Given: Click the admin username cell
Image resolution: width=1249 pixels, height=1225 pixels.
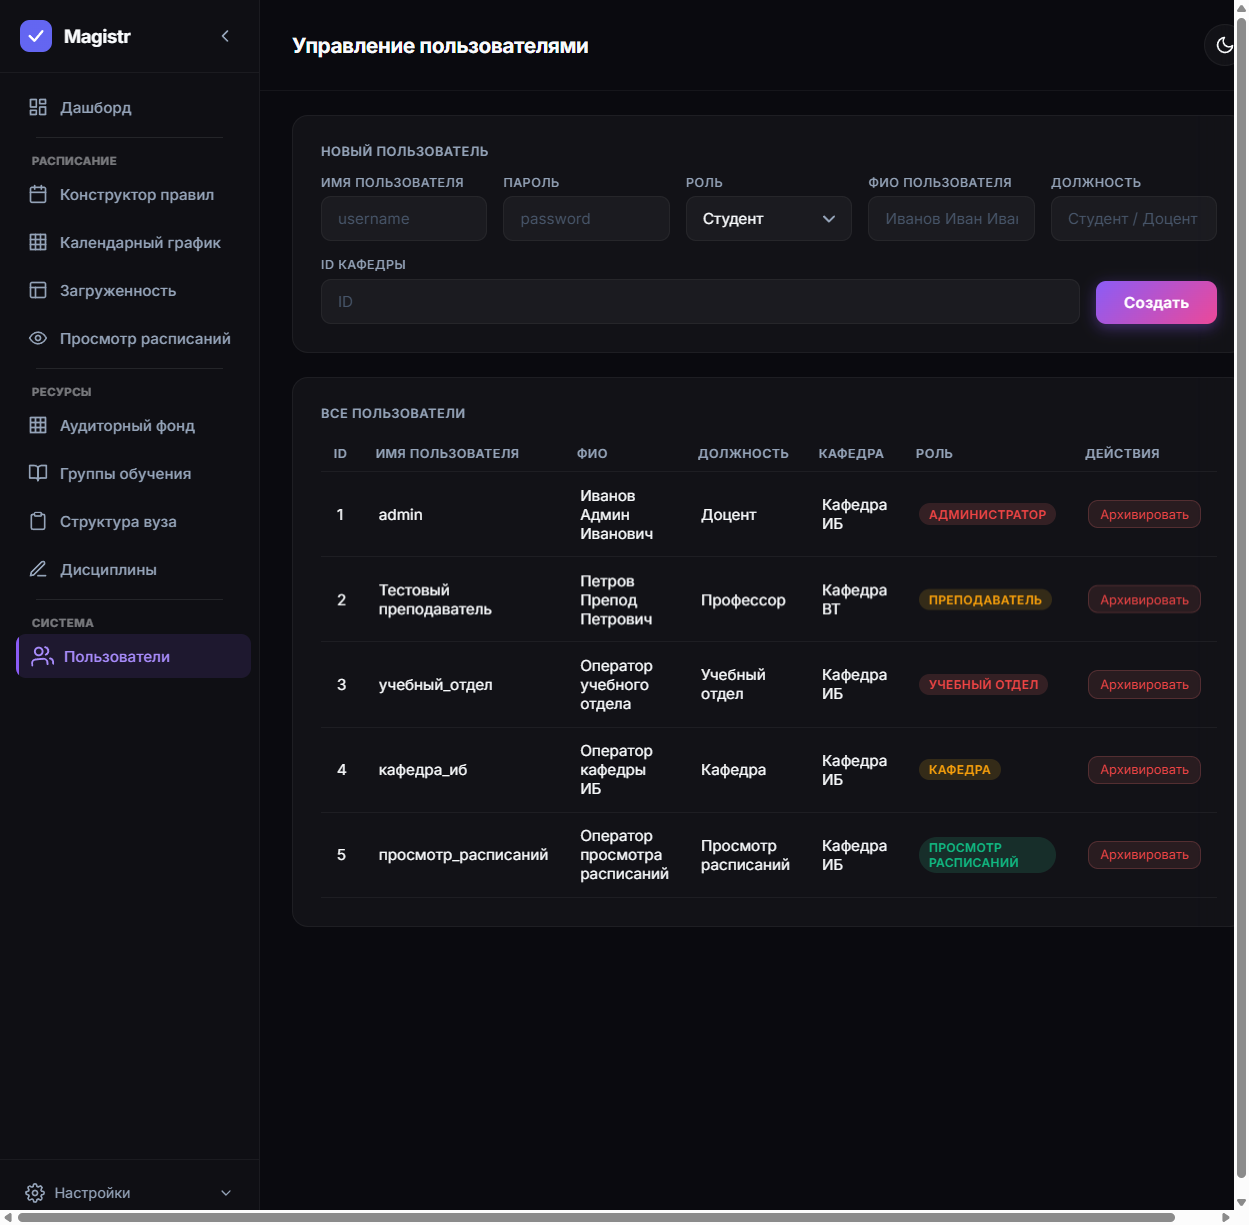Looking at the screenshot, I should (400, 515).
